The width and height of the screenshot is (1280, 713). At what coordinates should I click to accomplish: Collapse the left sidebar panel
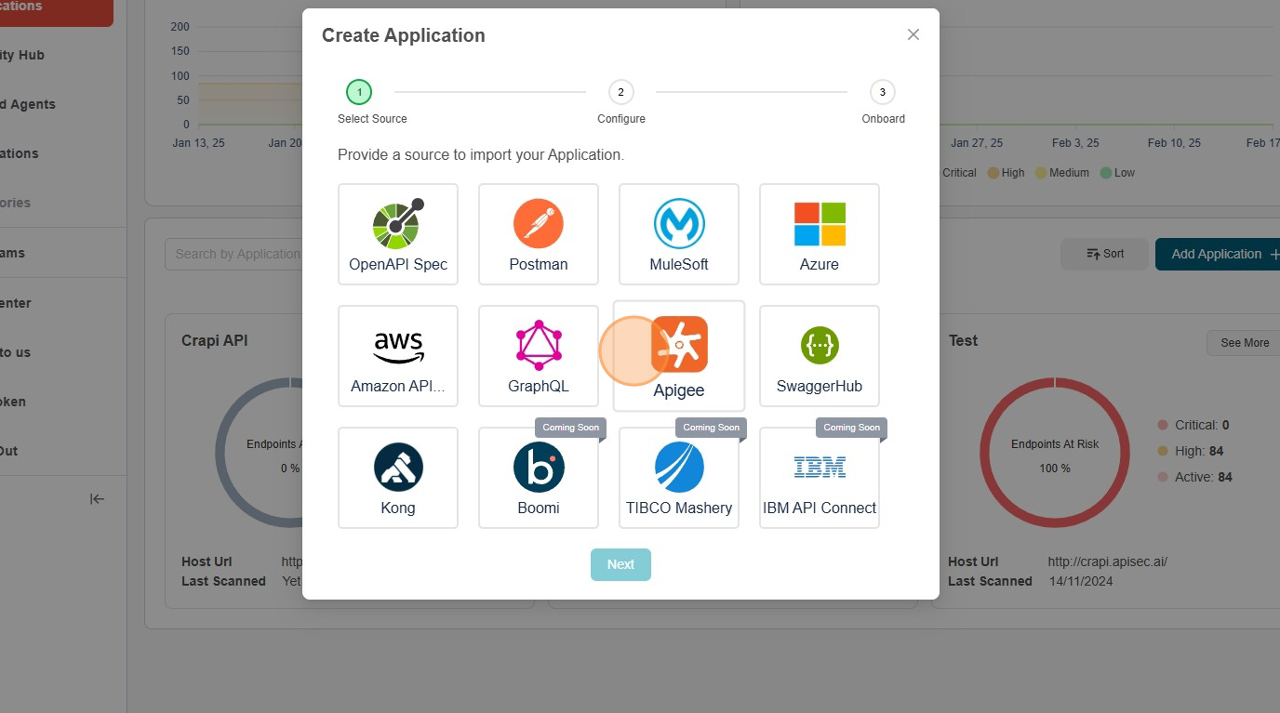(97, 498)
